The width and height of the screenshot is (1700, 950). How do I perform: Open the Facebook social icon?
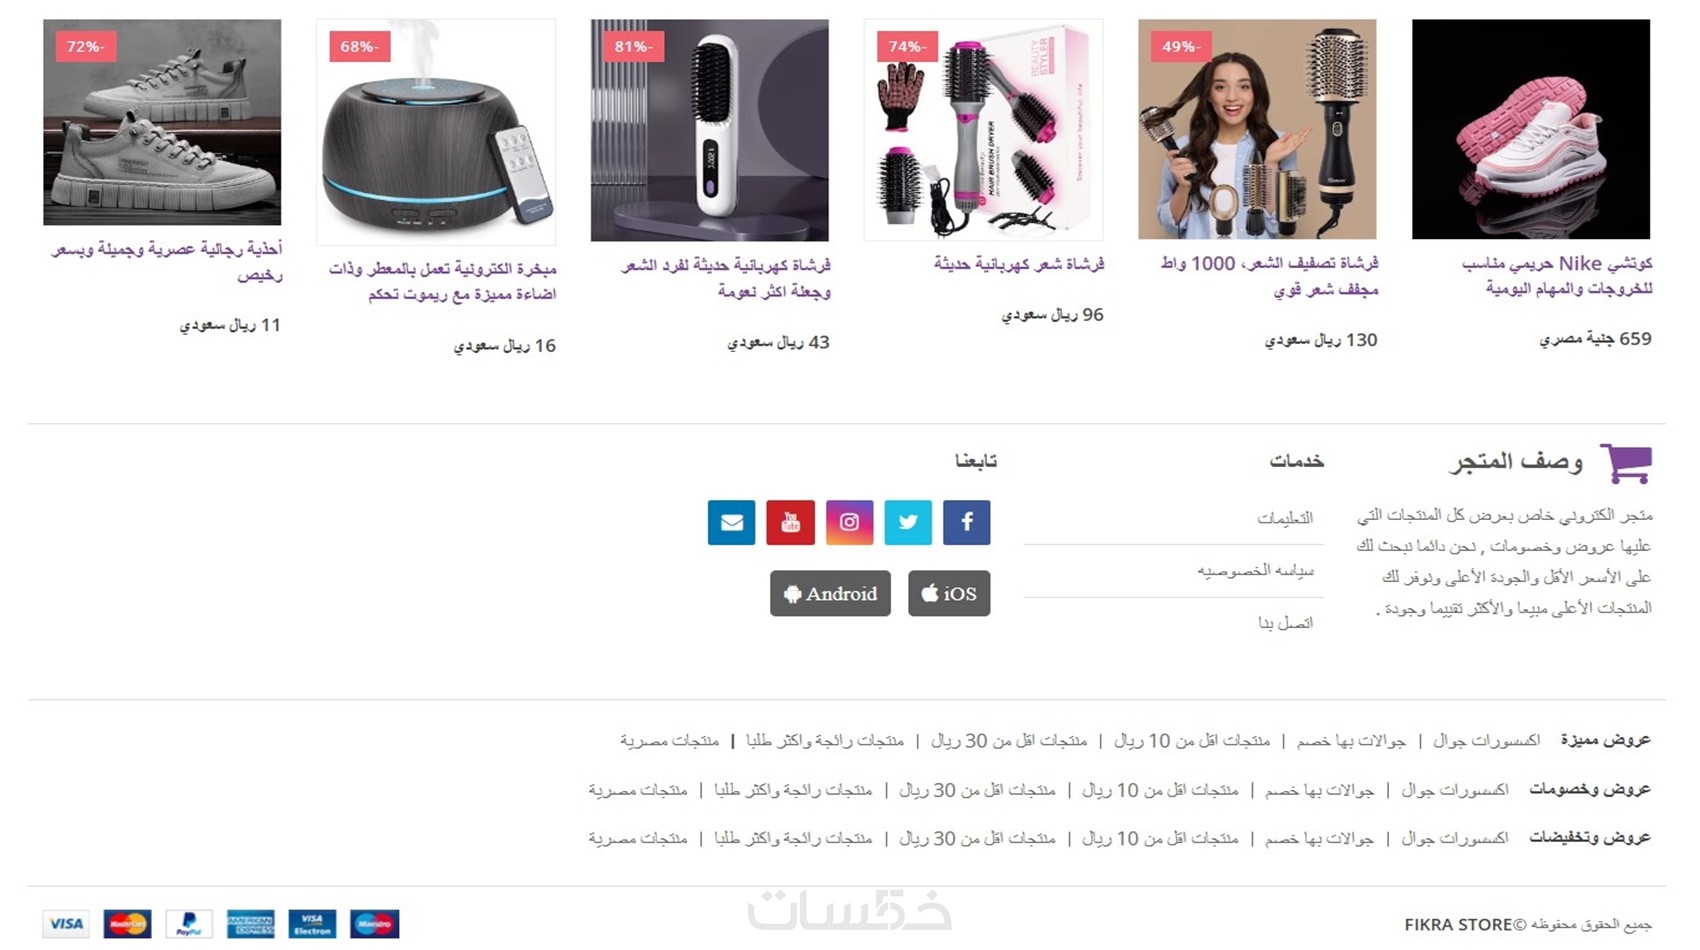coord(966,522)
